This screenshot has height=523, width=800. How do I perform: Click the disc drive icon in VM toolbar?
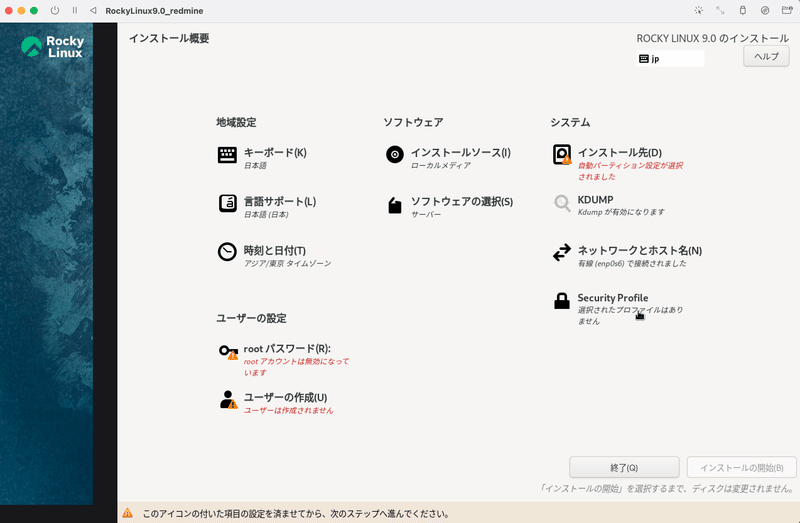(765, 10)
